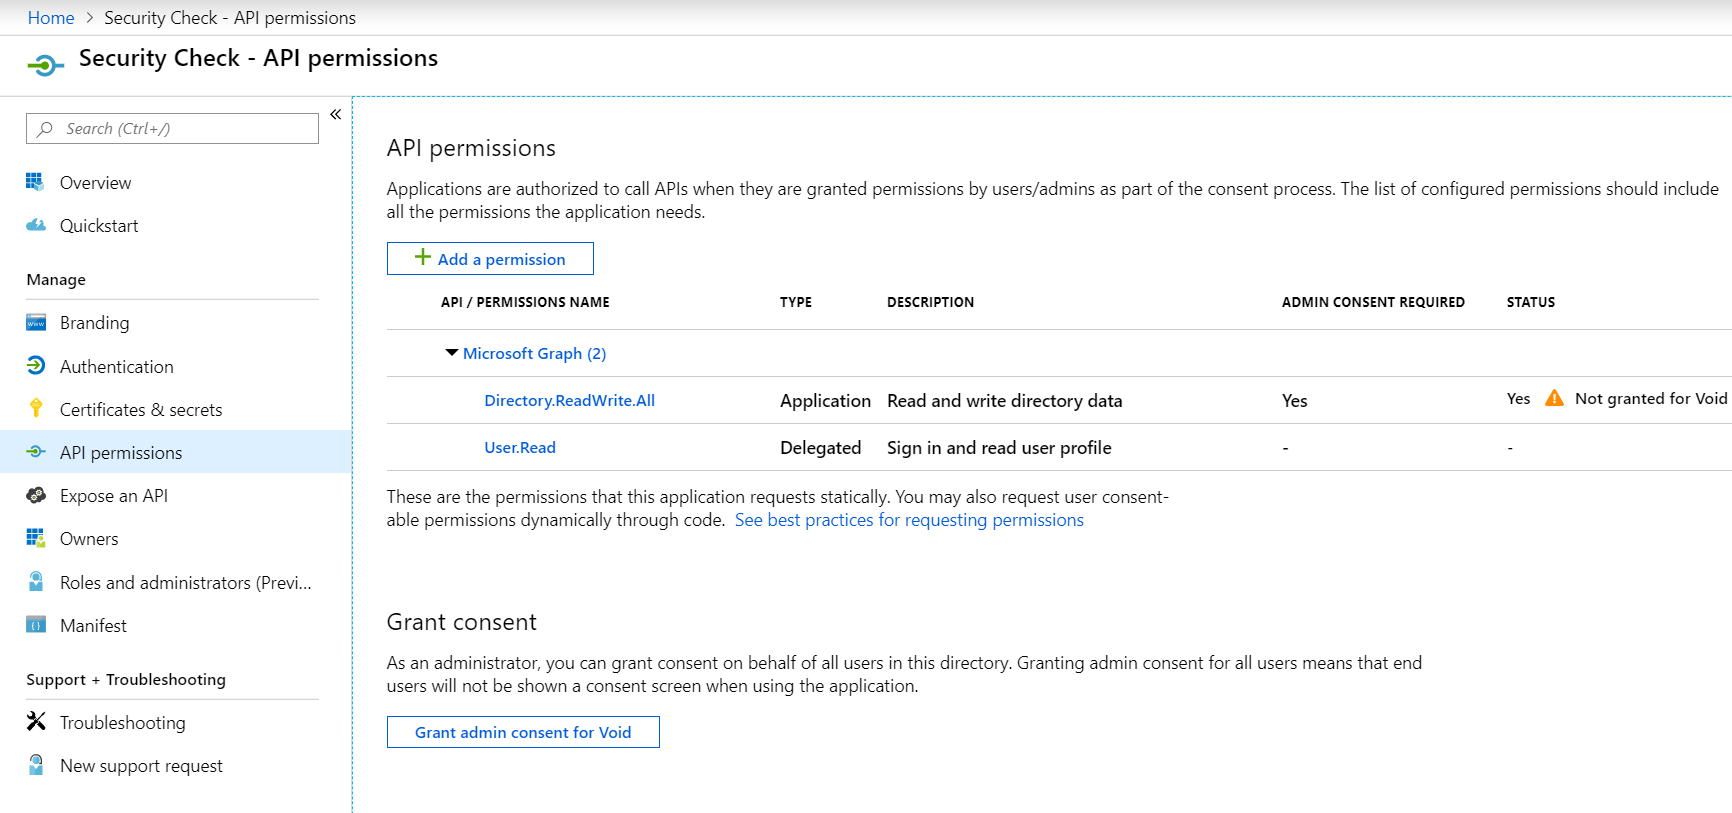Click the search magnifier icon

pos(45,129)
